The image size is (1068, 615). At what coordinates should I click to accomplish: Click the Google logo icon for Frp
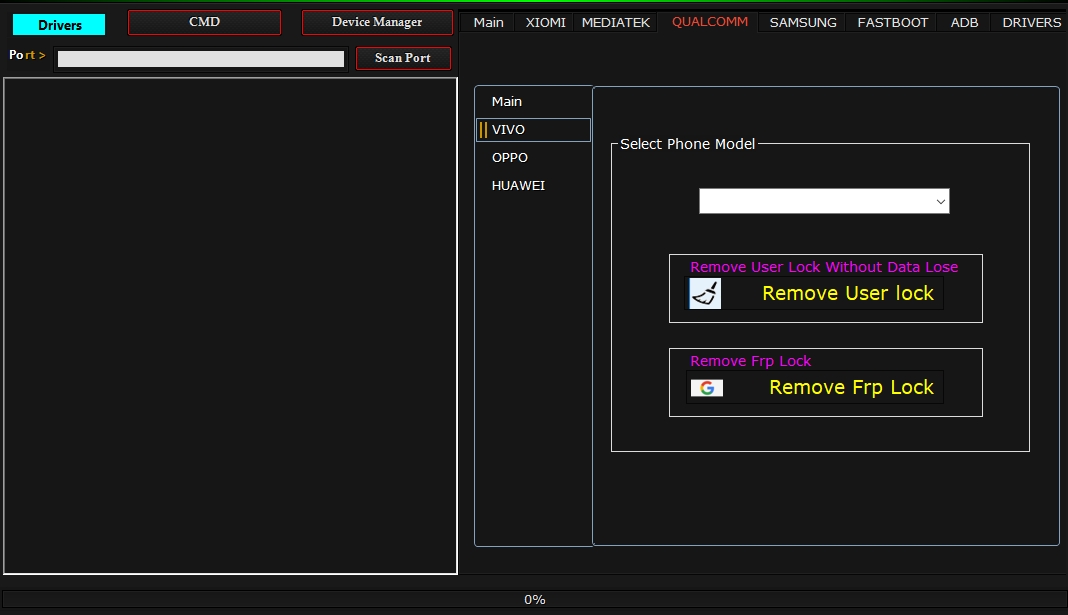coord(707,388)
